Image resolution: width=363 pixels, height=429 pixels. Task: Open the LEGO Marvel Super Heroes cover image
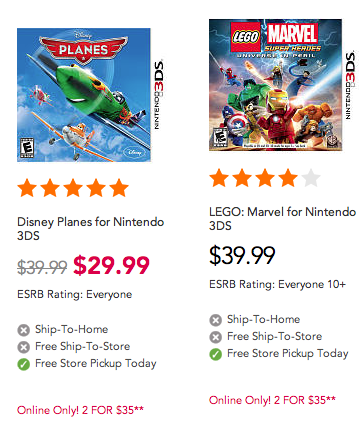coord(282,85)
